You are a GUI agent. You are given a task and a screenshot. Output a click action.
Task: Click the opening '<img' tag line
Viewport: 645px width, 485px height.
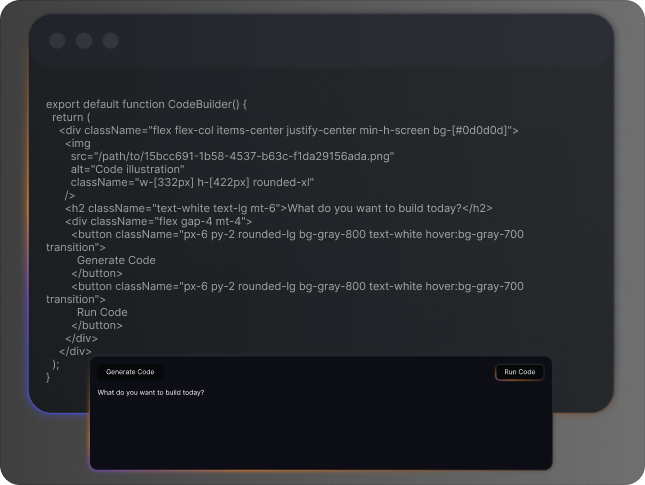(78, 143)
